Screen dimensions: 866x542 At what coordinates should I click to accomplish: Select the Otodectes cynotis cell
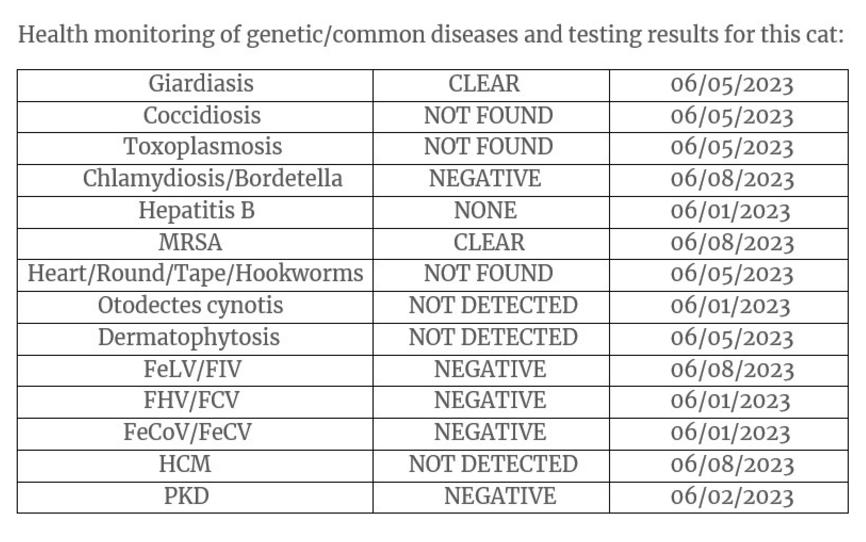[195, 306]
